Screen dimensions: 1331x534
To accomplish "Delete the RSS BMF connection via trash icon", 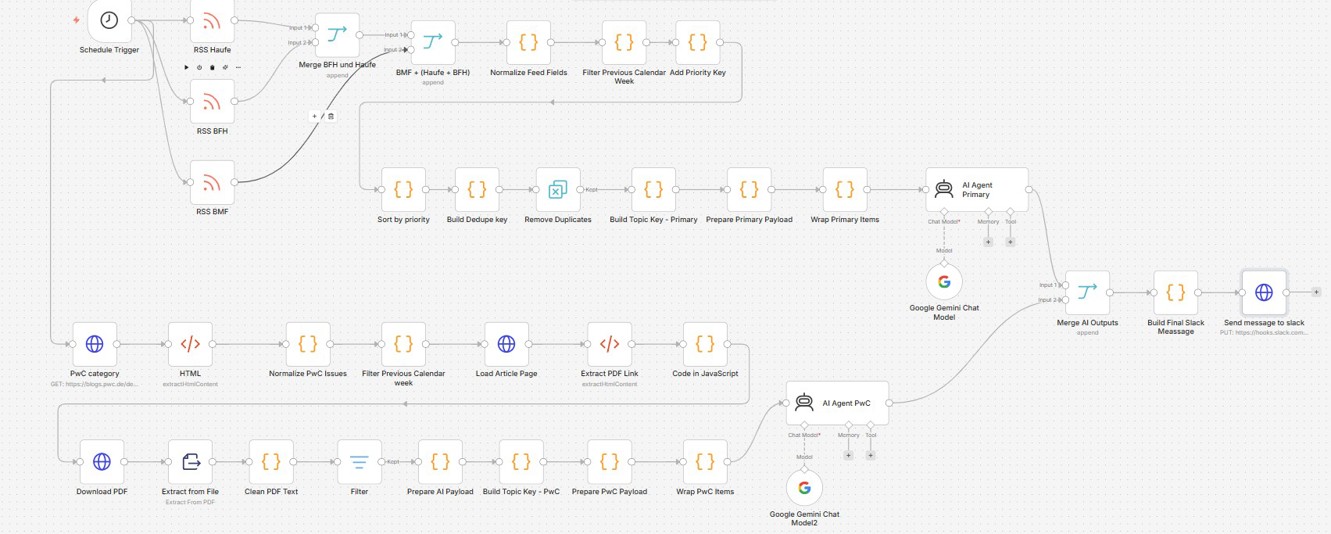I will coord(331,116).
